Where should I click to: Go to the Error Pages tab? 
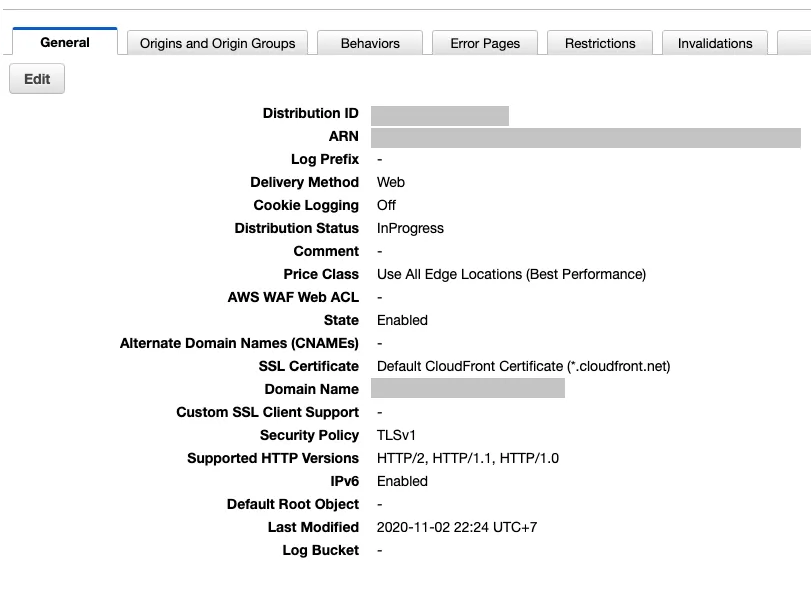click(485, 43)
